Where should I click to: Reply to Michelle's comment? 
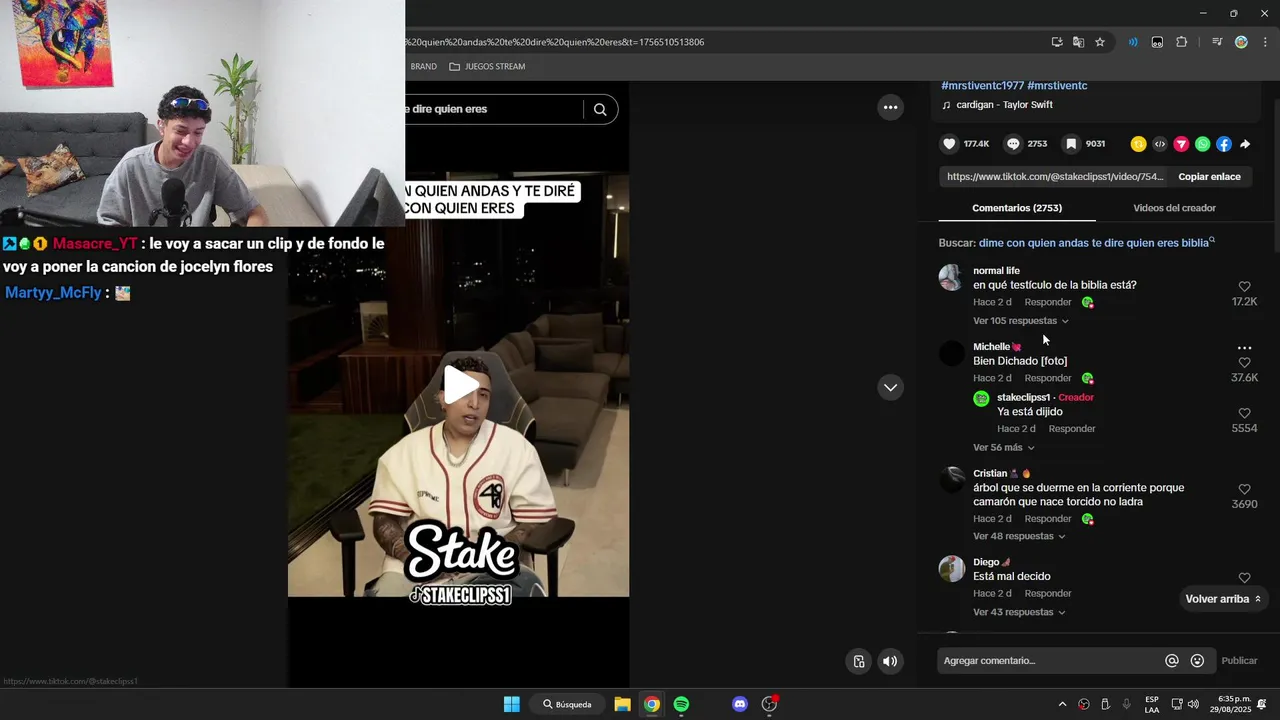[x=1048, y=378]
